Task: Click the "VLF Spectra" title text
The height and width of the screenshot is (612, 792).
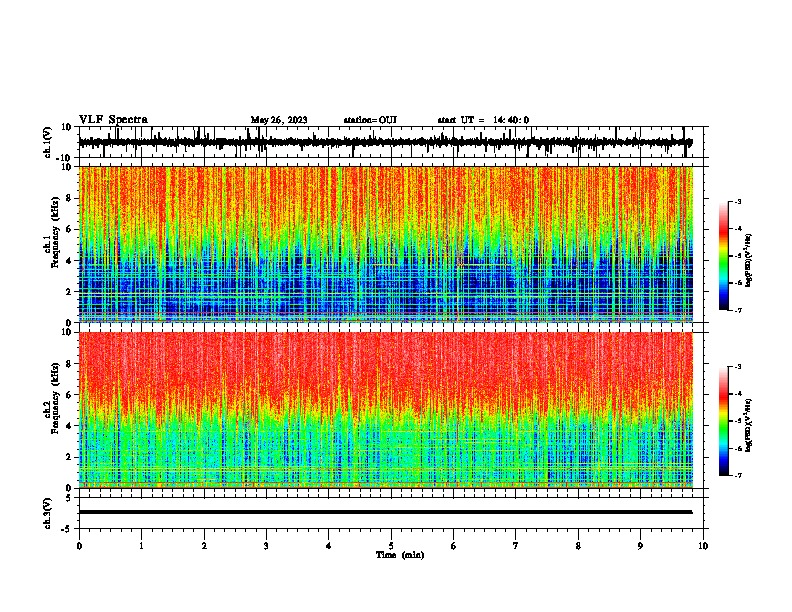Action: pos(113,120)
